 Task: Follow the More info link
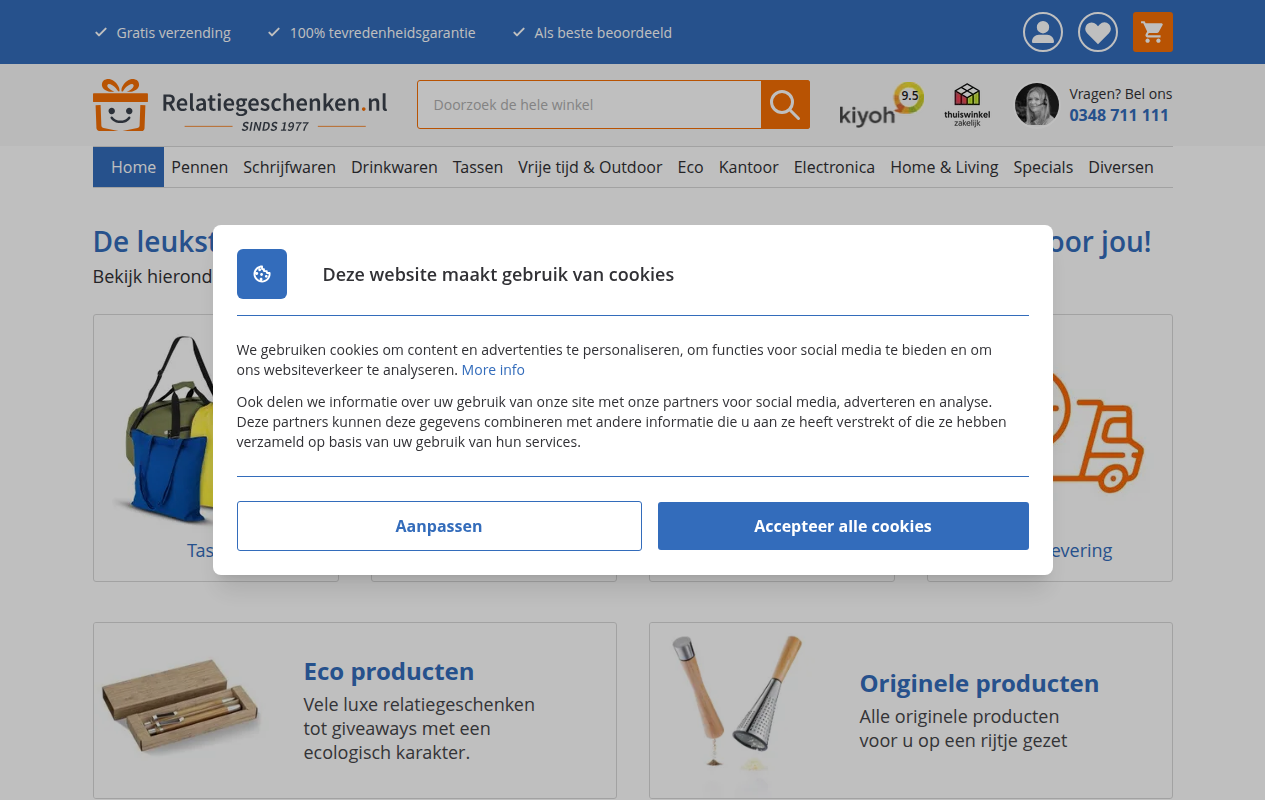click(493, 370)
